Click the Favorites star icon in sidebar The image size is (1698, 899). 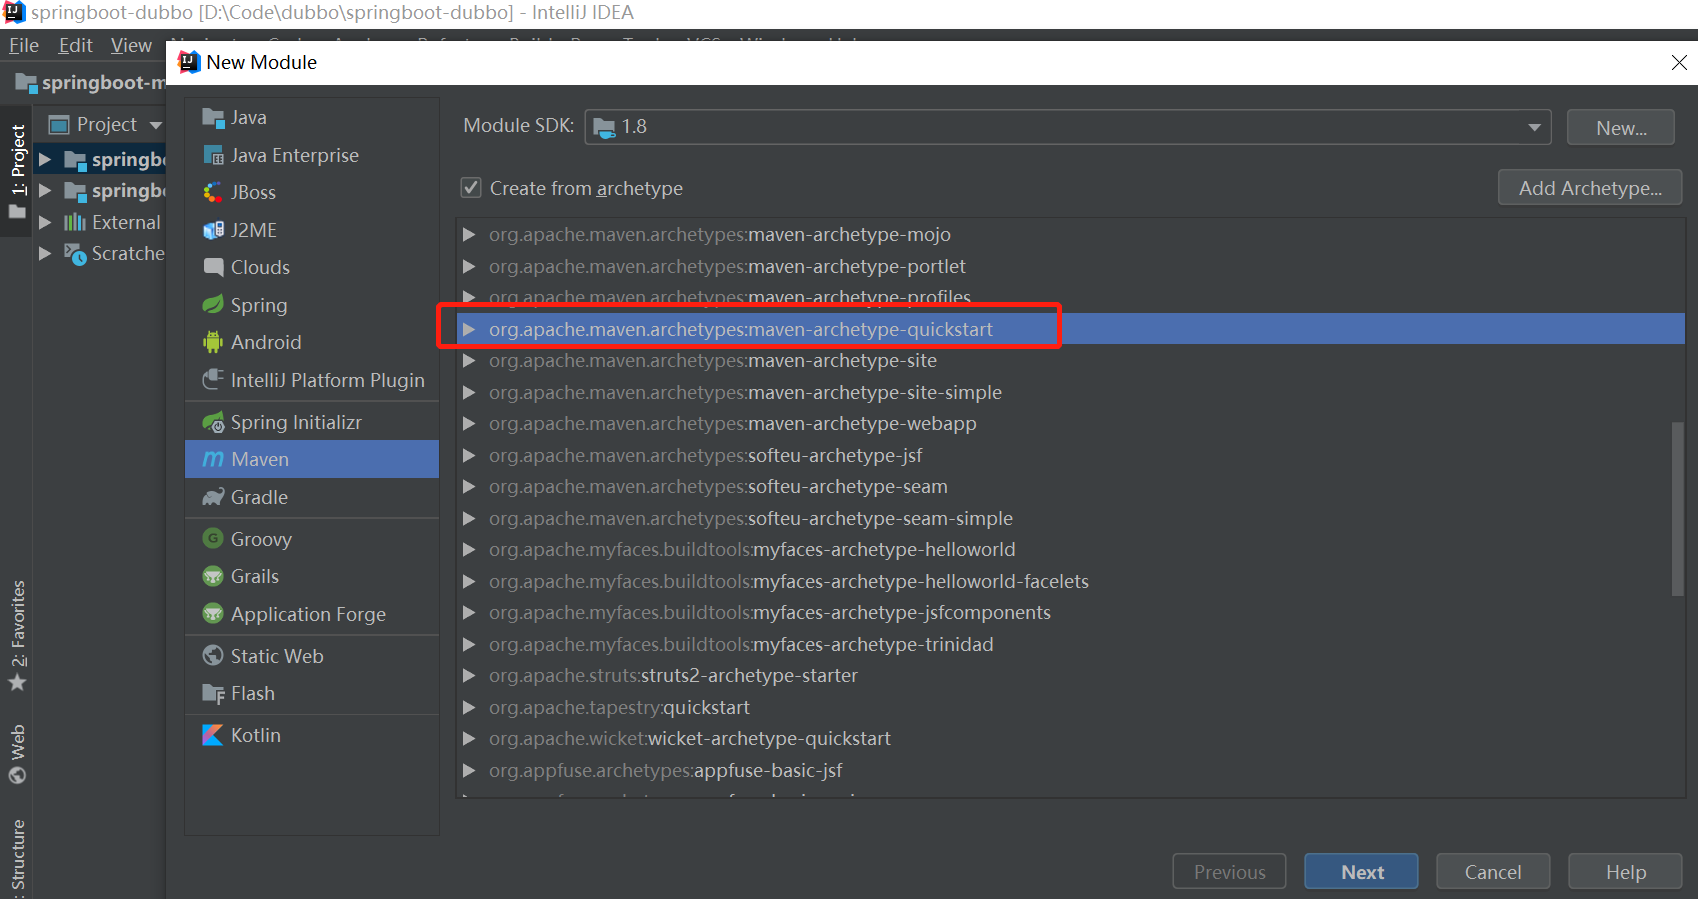[x=17, y=683]
